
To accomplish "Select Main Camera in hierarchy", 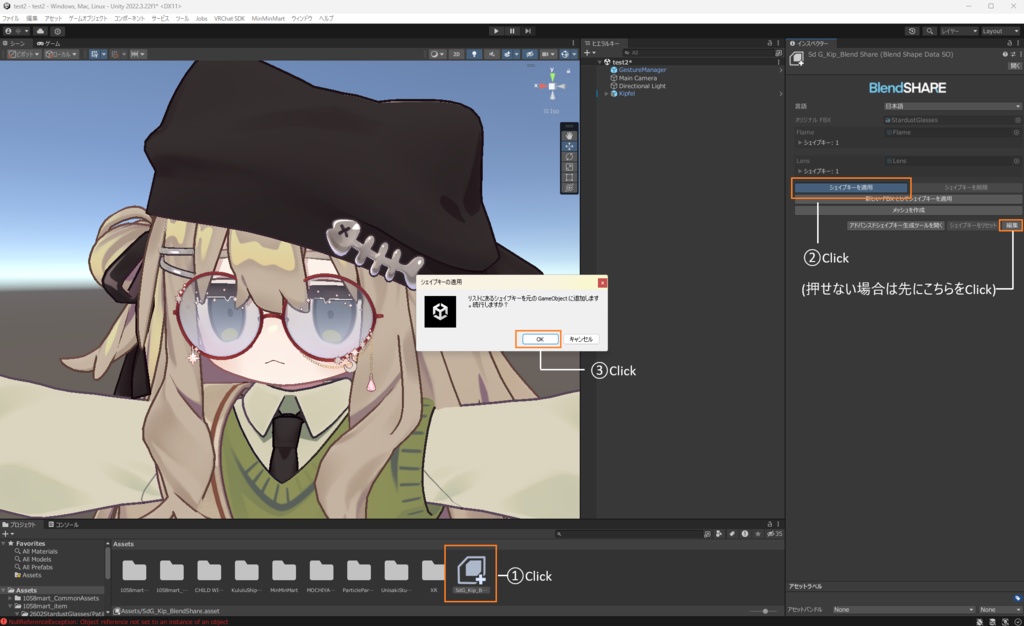I will 637,78.
